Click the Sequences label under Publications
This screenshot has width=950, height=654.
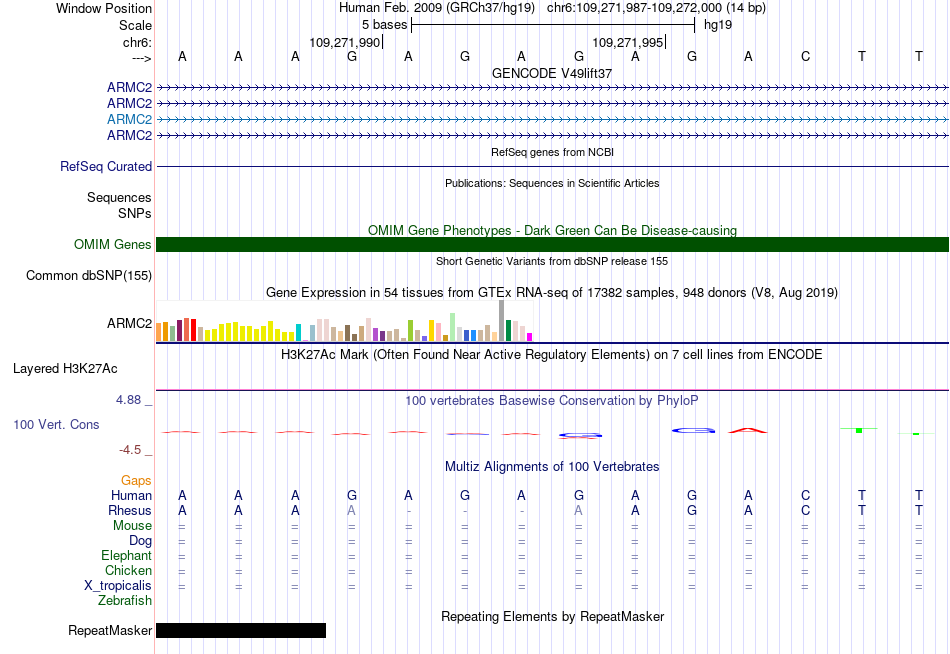point(119,198)
